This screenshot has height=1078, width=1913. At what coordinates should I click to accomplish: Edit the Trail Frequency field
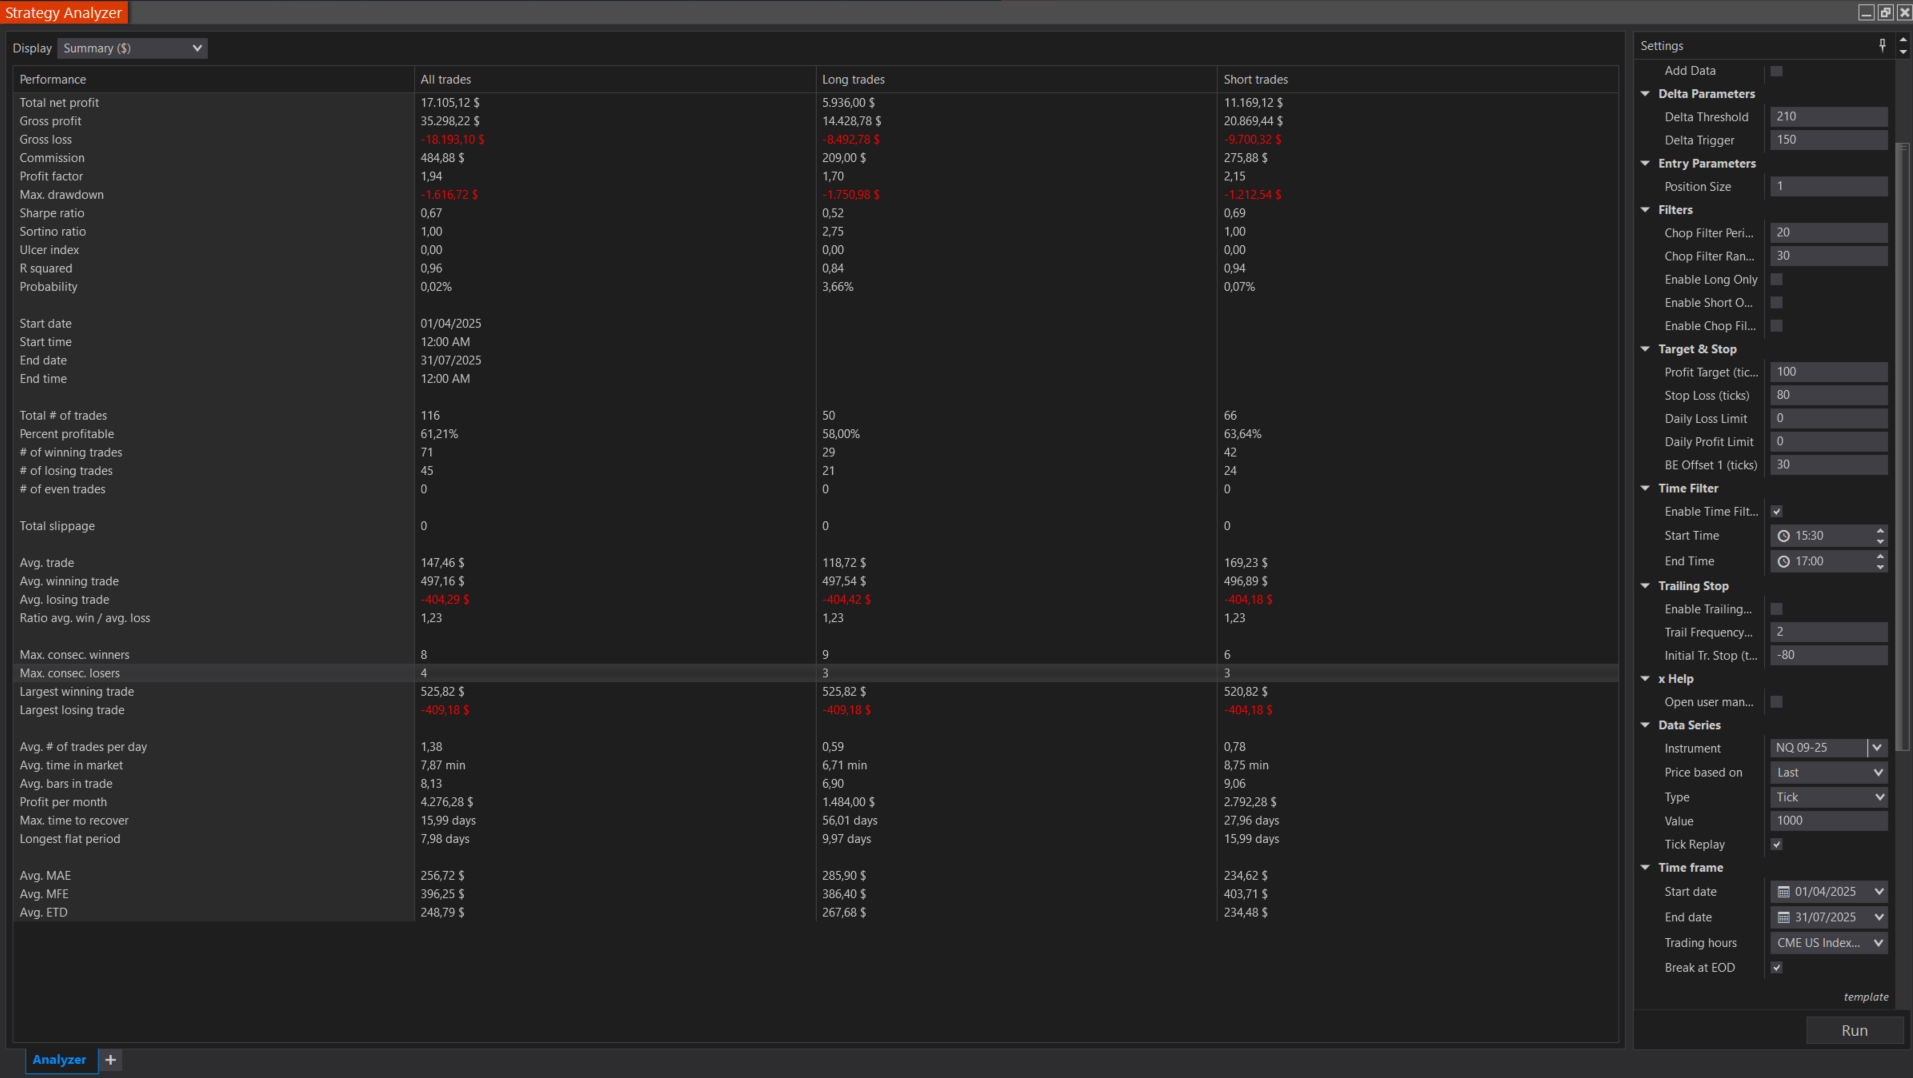coord(1828,632)
